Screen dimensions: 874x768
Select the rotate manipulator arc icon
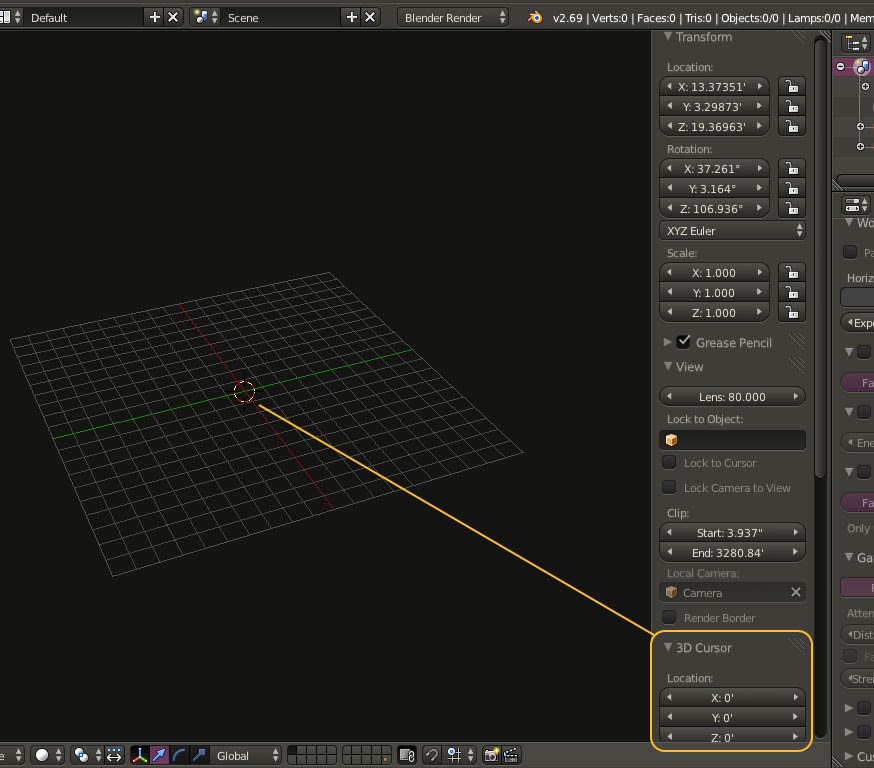[x=180, y=755]
